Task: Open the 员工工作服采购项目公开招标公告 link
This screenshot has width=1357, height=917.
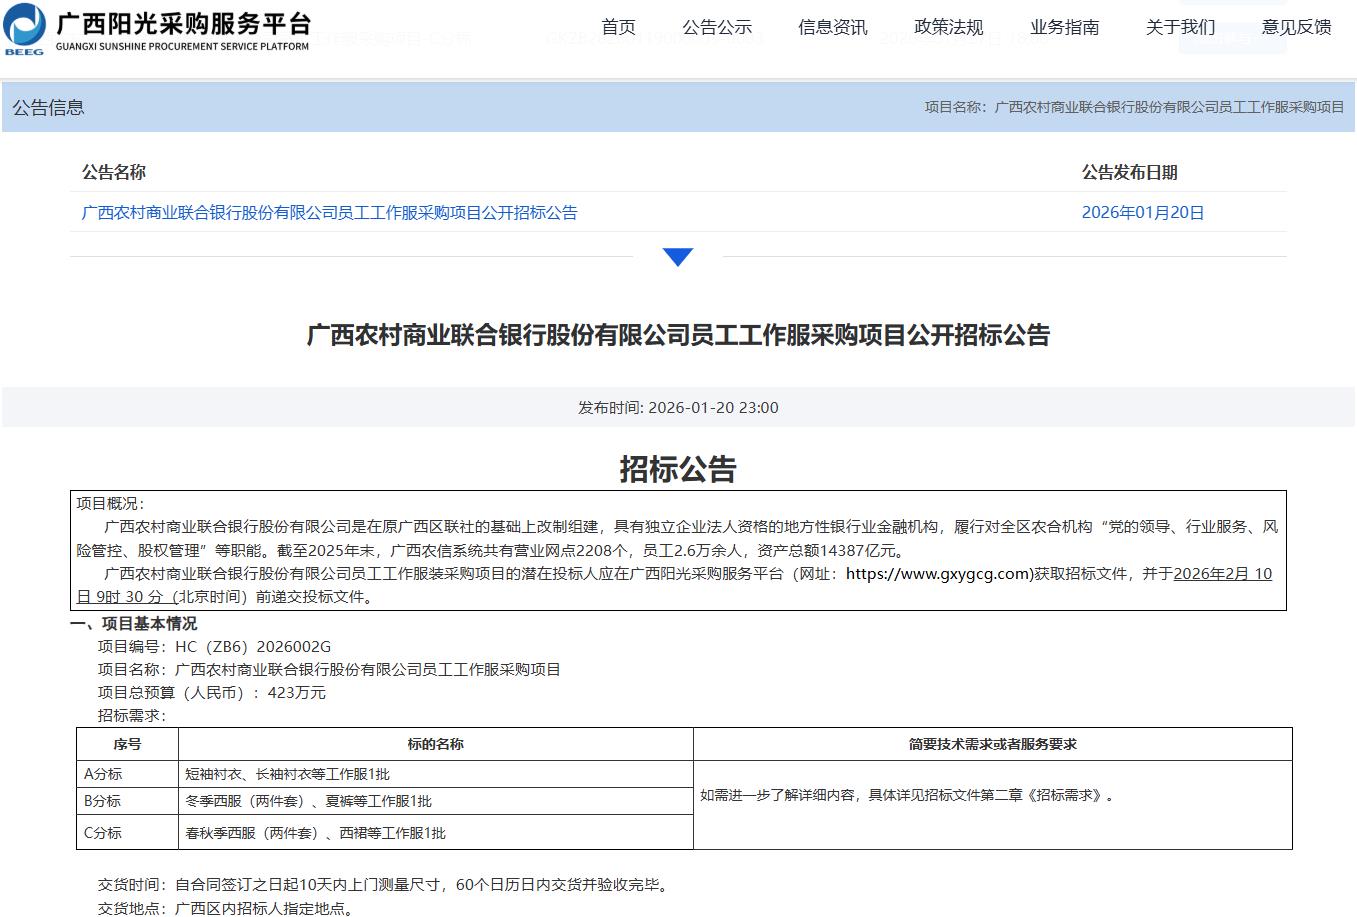Action: pos(329,212)
